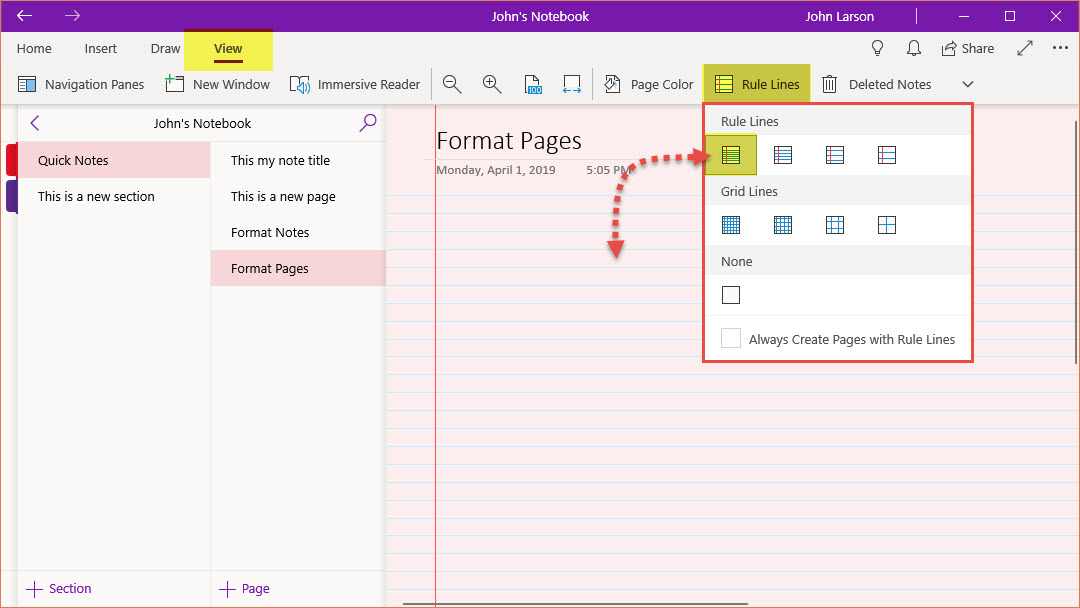Viewport: 1080px width, 608px height.
Task: Expand the ribbon overflow chevron
Action: [967, 84]
